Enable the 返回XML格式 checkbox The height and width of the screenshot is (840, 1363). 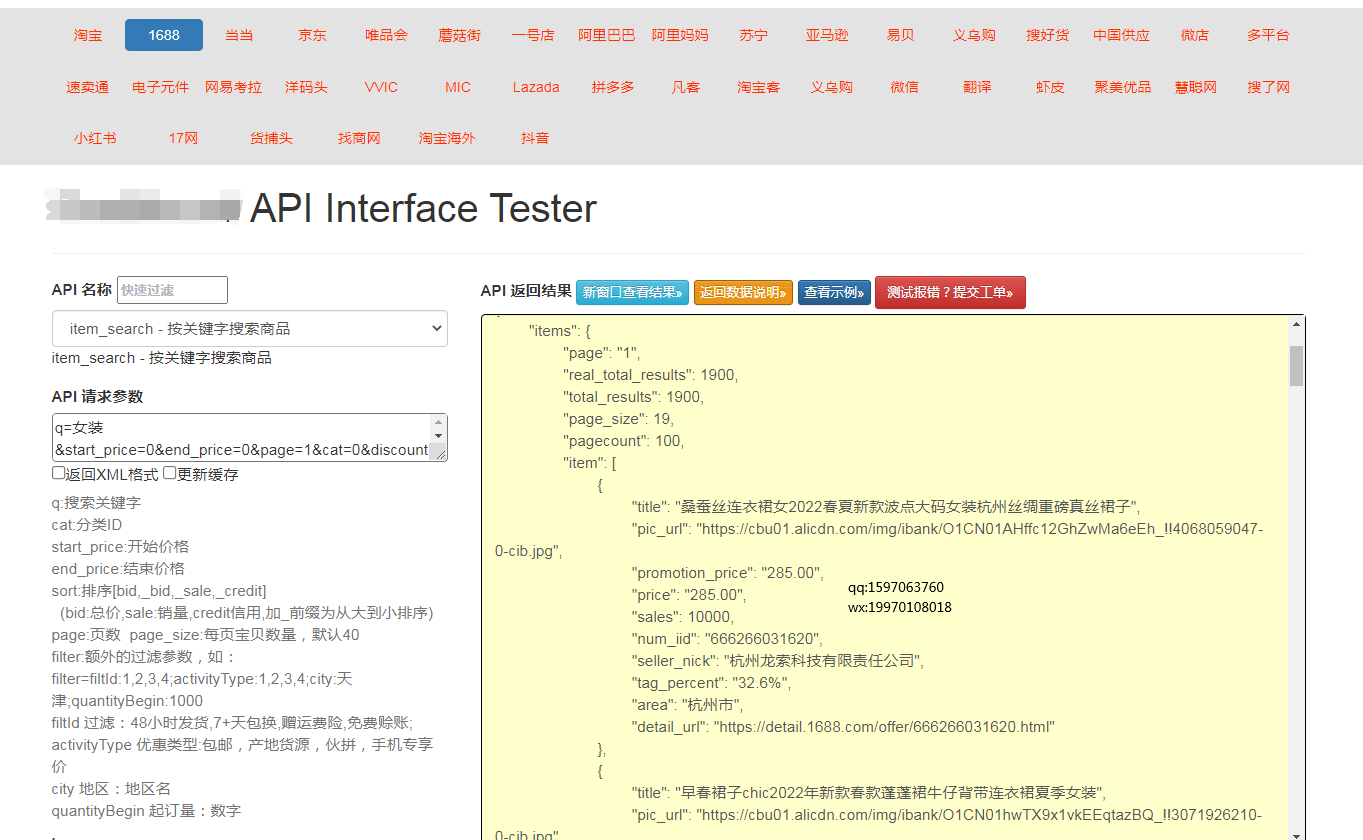point(59,473)
